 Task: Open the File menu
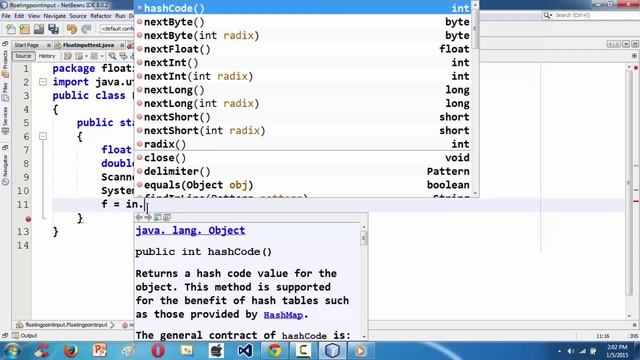point(6,16)
